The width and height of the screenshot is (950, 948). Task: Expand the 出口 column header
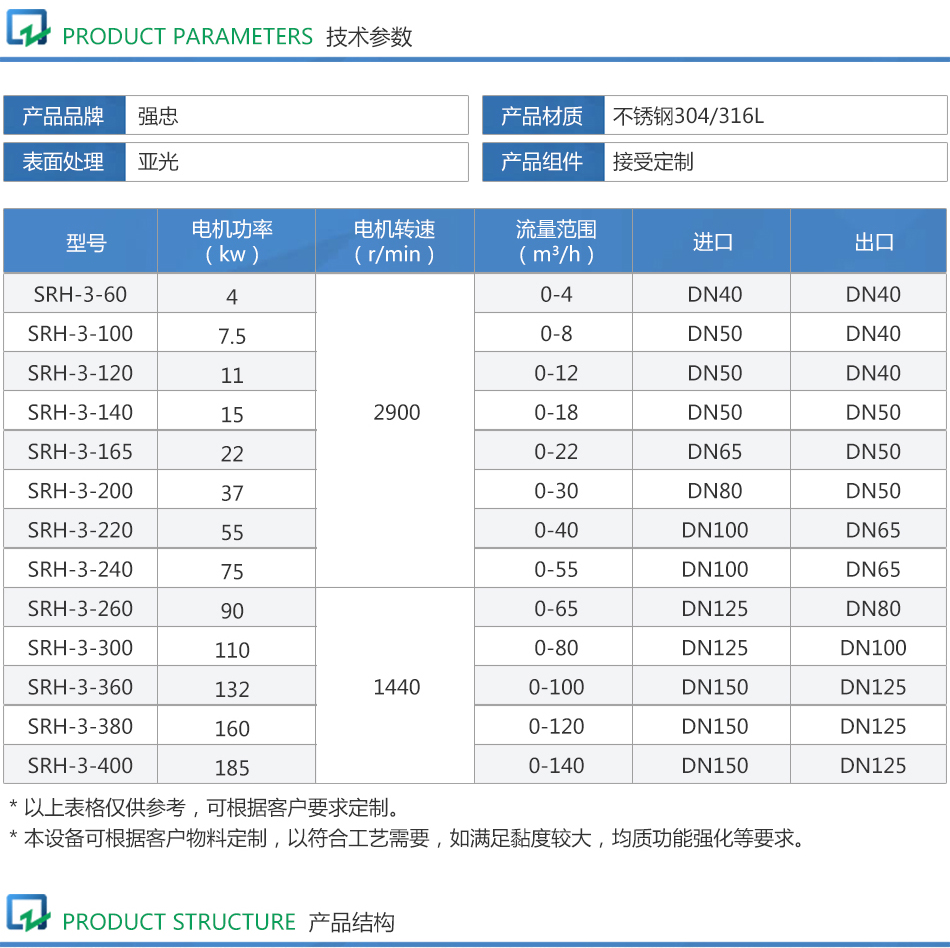[x=868, y=240]
